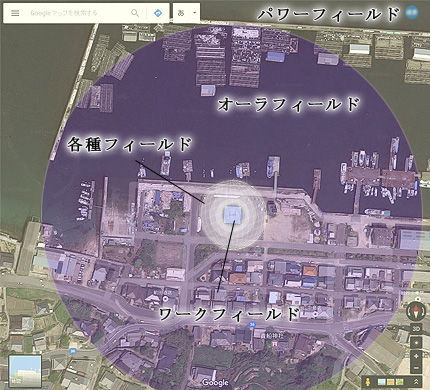Zoom out with the minus button
The image size is (430, 390).
coord(416,368)
